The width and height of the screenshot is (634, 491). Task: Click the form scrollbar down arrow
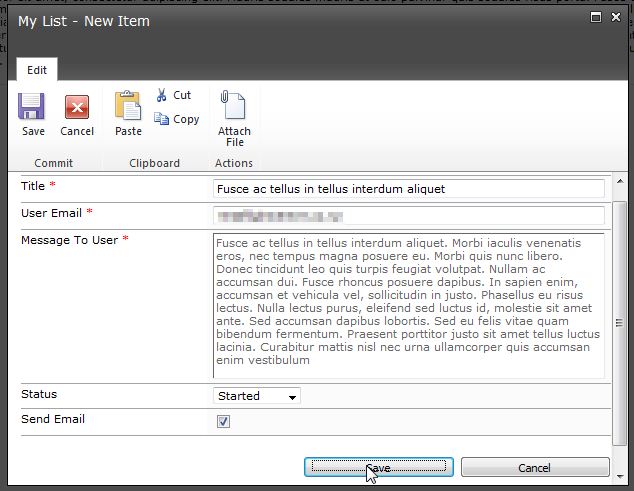click(x=620, y=476)
